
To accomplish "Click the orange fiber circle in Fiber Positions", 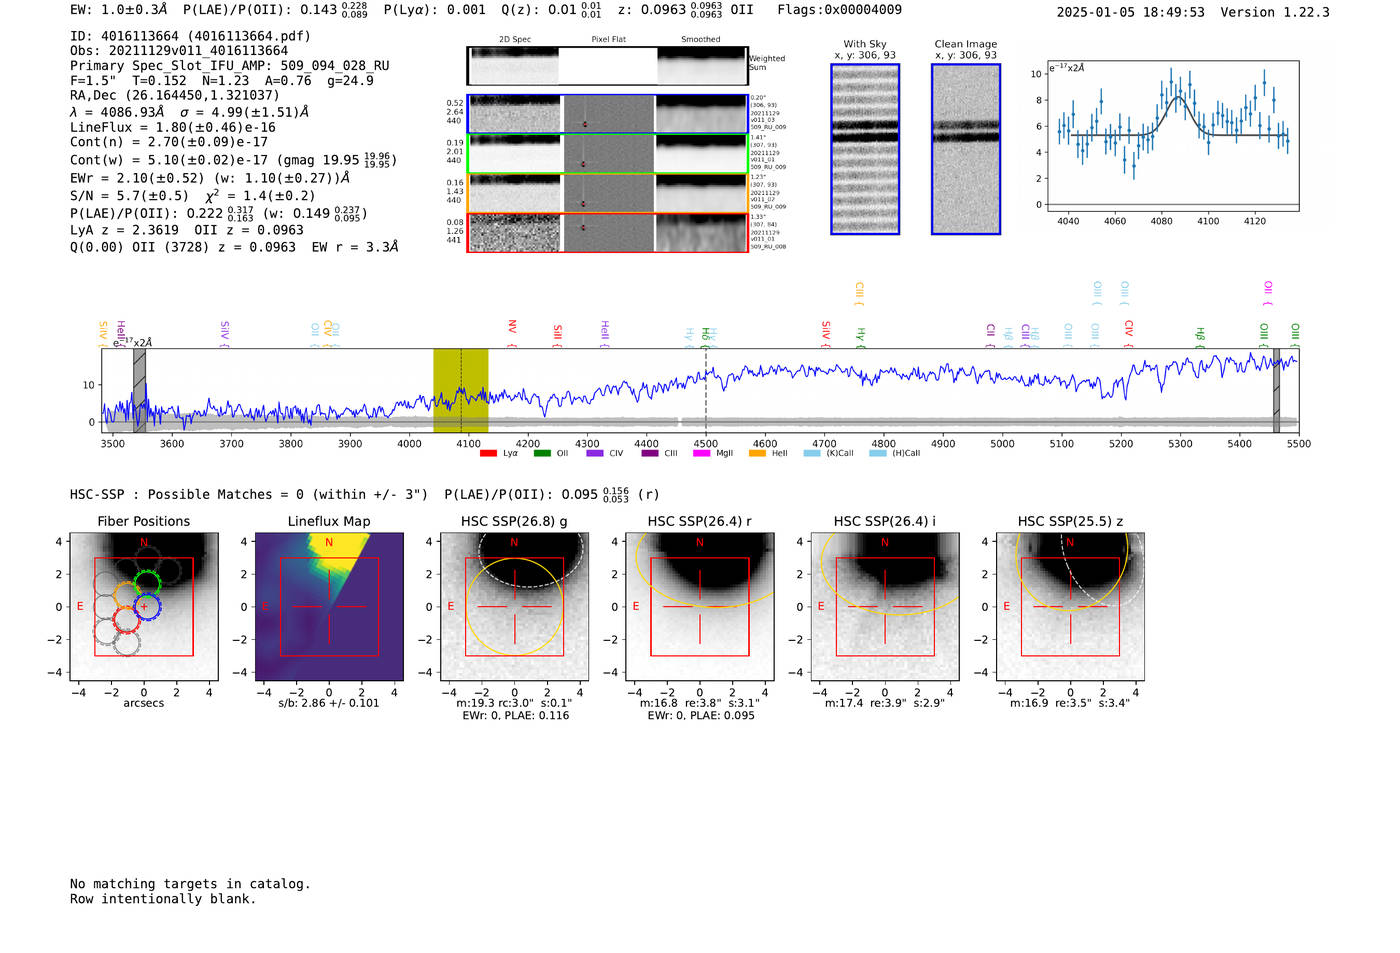I will (126, 597).
